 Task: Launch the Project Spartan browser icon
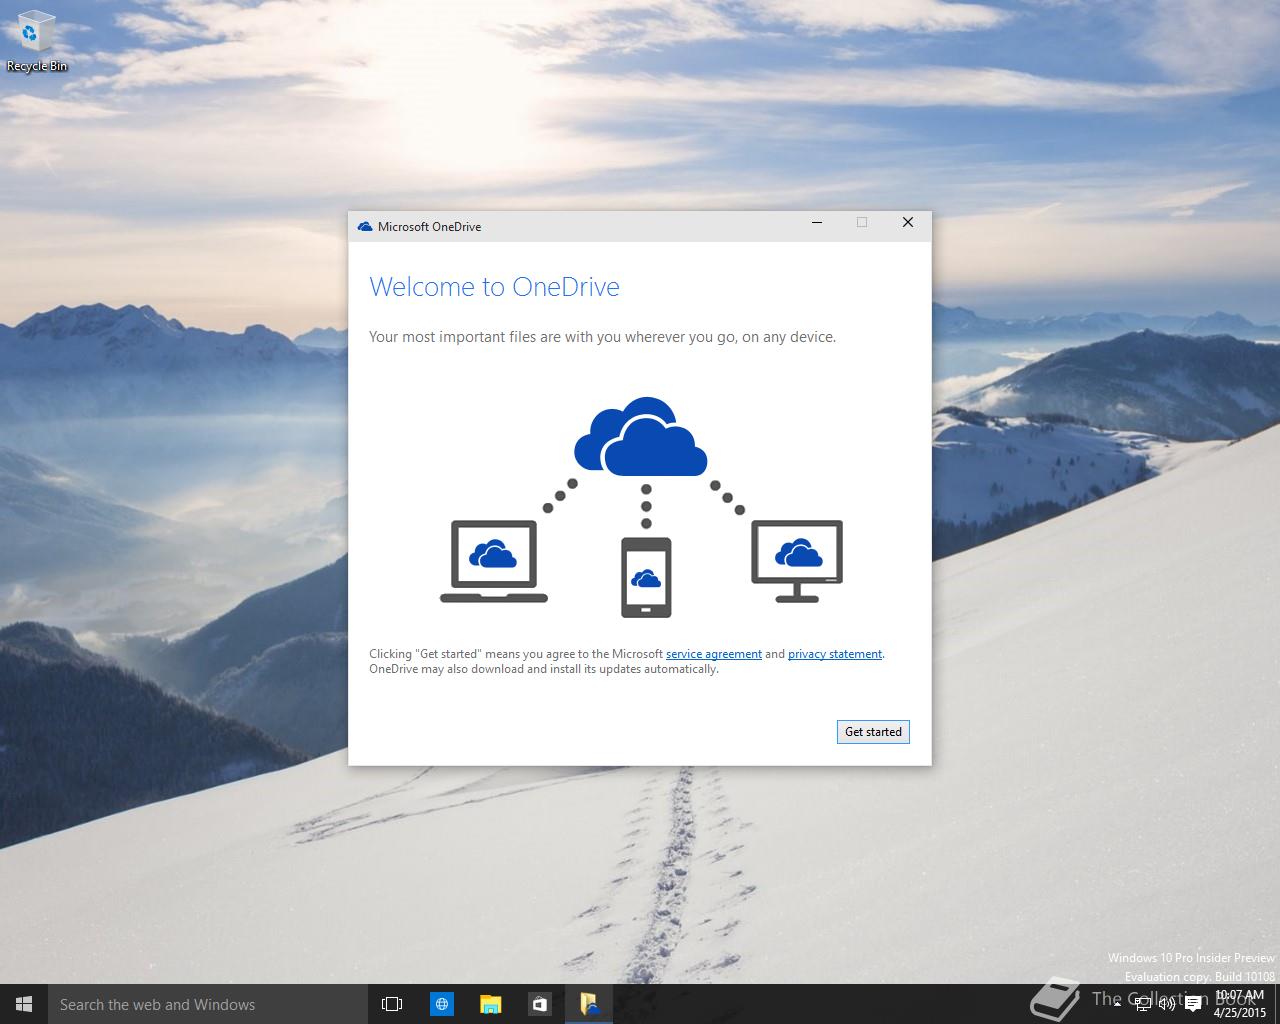441,1004
